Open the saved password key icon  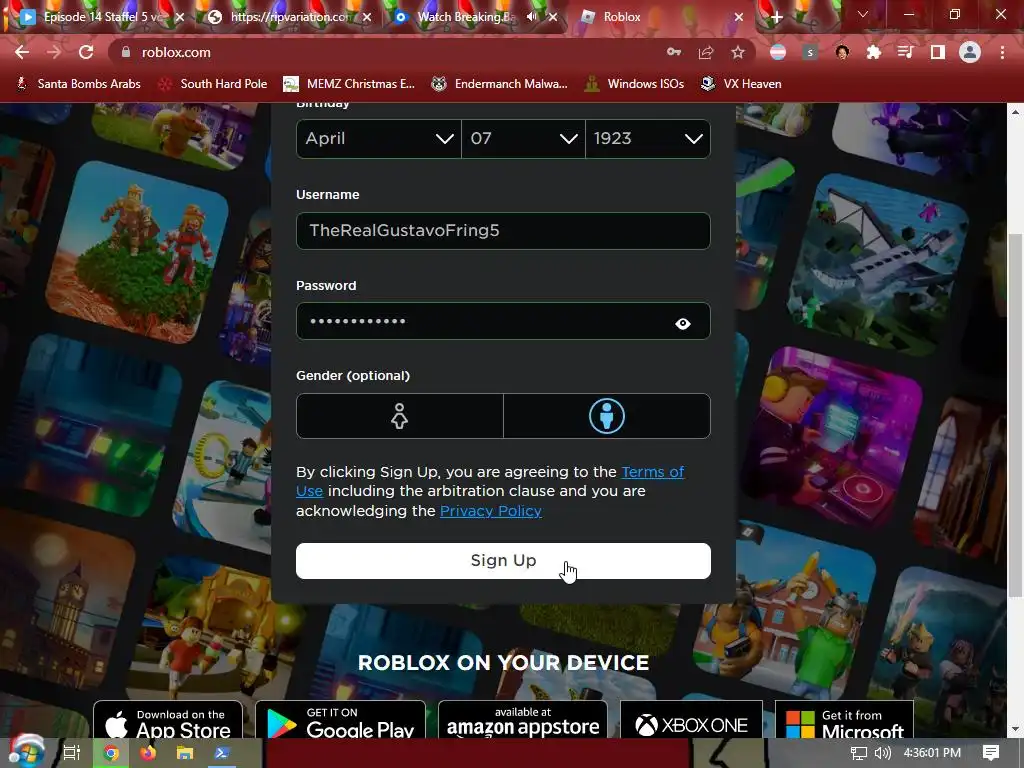click(674, 52)
